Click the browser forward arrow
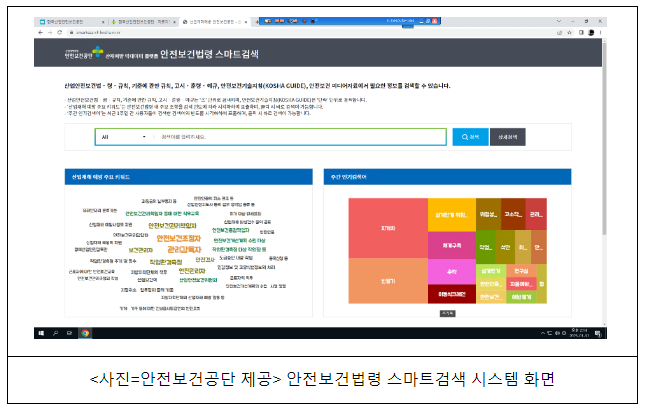The width and height of the screenshot is (647, 414). [x=50, y=32]
